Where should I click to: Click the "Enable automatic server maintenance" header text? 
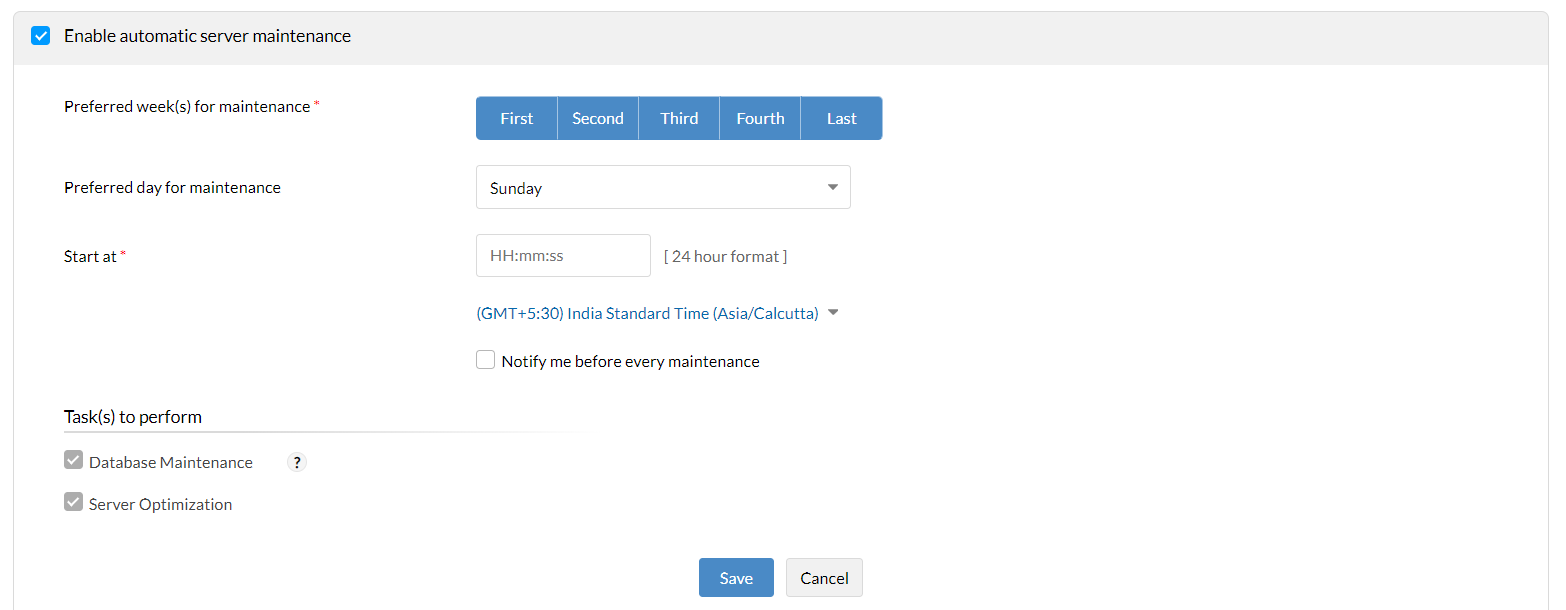coord(207,36)
